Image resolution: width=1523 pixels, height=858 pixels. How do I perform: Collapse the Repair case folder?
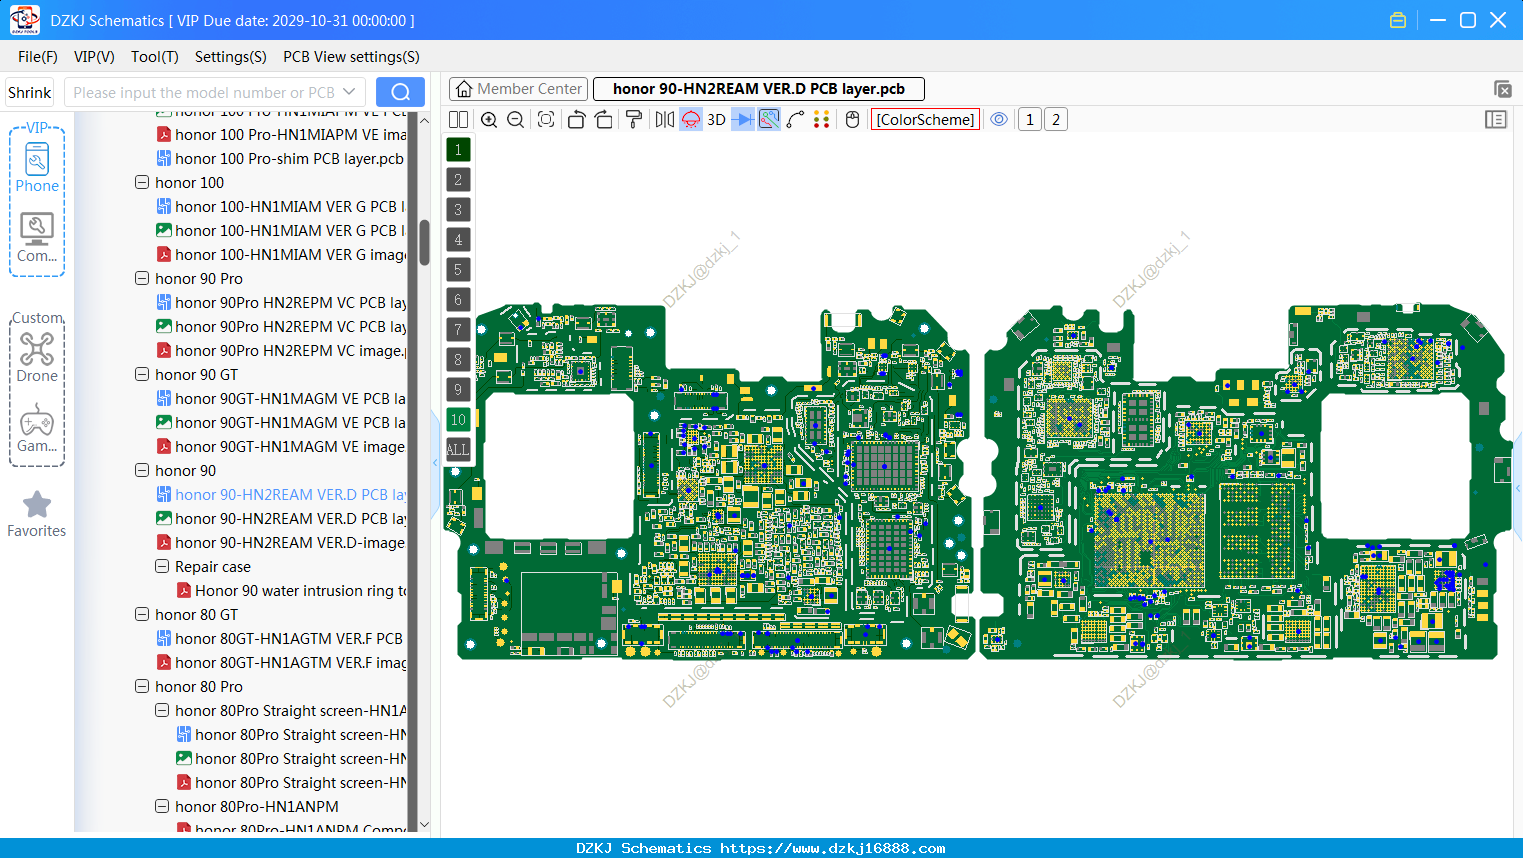(162, 567)
